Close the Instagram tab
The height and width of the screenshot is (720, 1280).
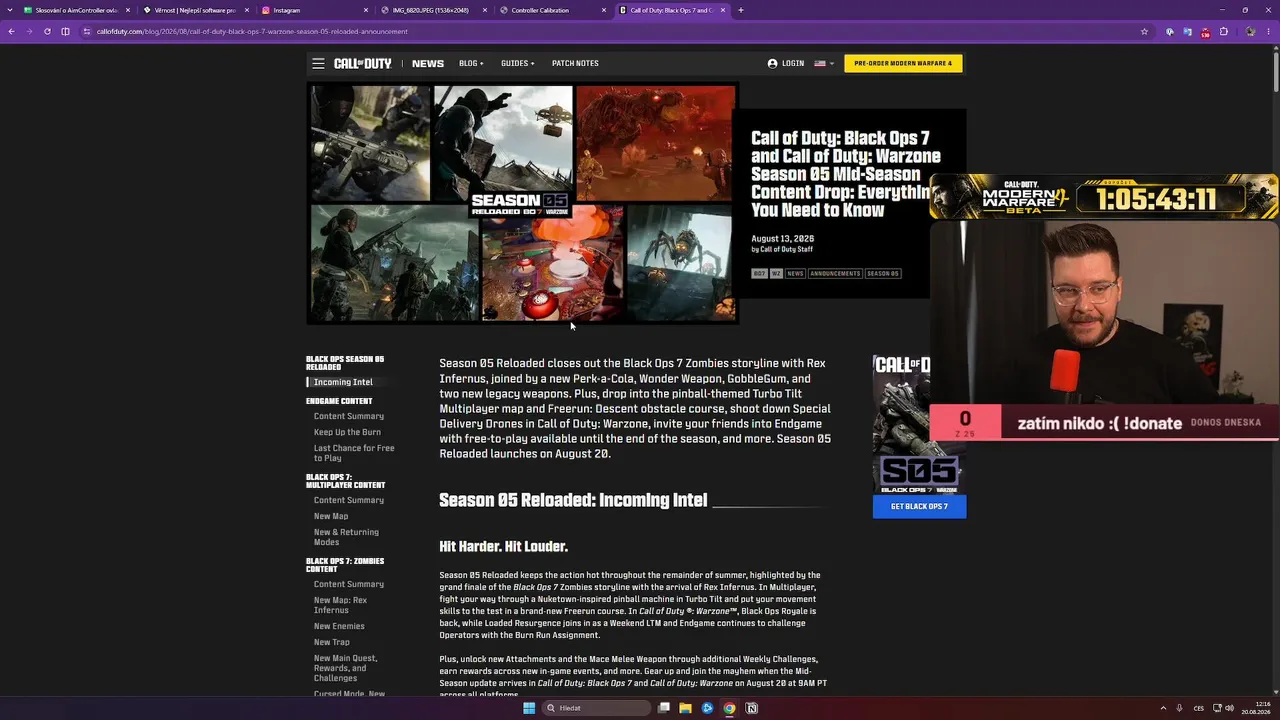point(366,10)
